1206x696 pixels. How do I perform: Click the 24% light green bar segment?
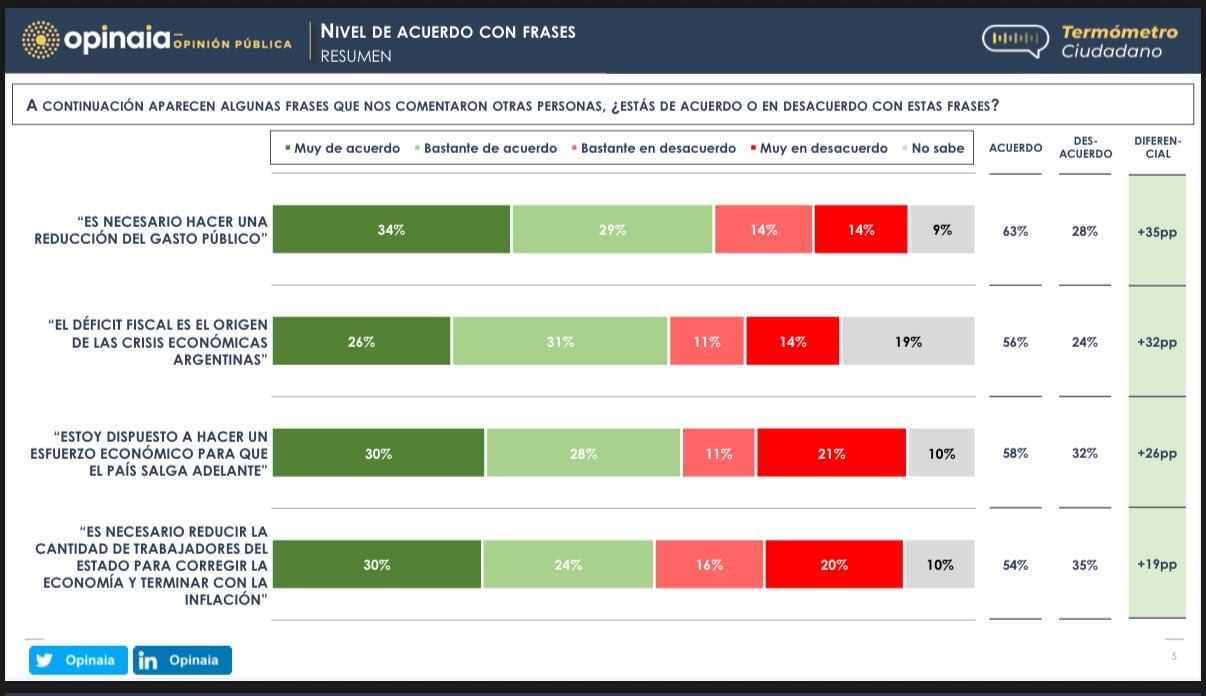click(x=568, y=565)
